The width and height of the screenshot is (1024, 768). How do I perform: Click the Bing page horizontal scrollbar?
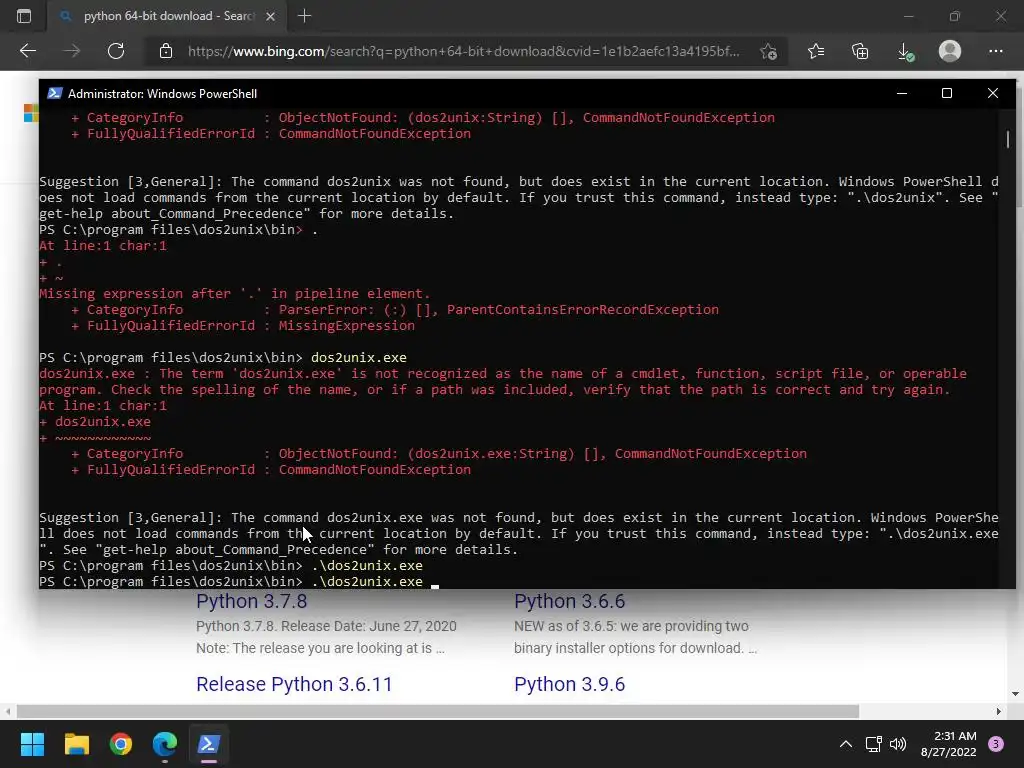pyautogui.click(x=438, y=711)
